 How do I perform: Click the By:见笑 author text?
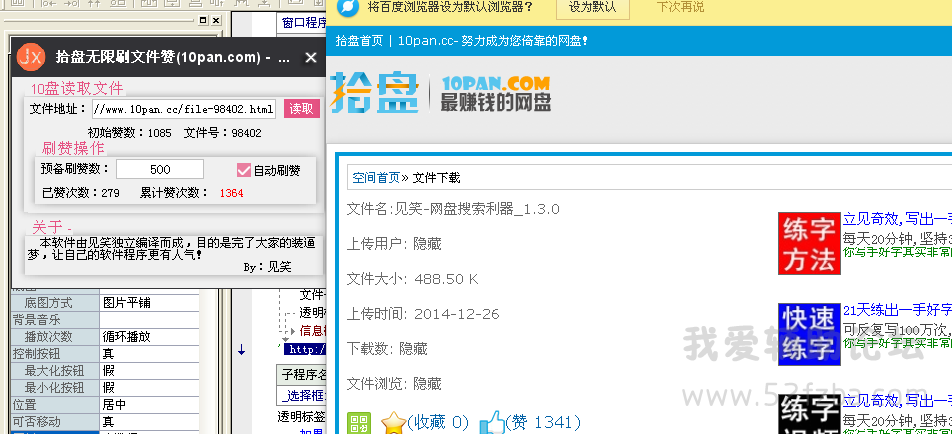pos(267,266)
